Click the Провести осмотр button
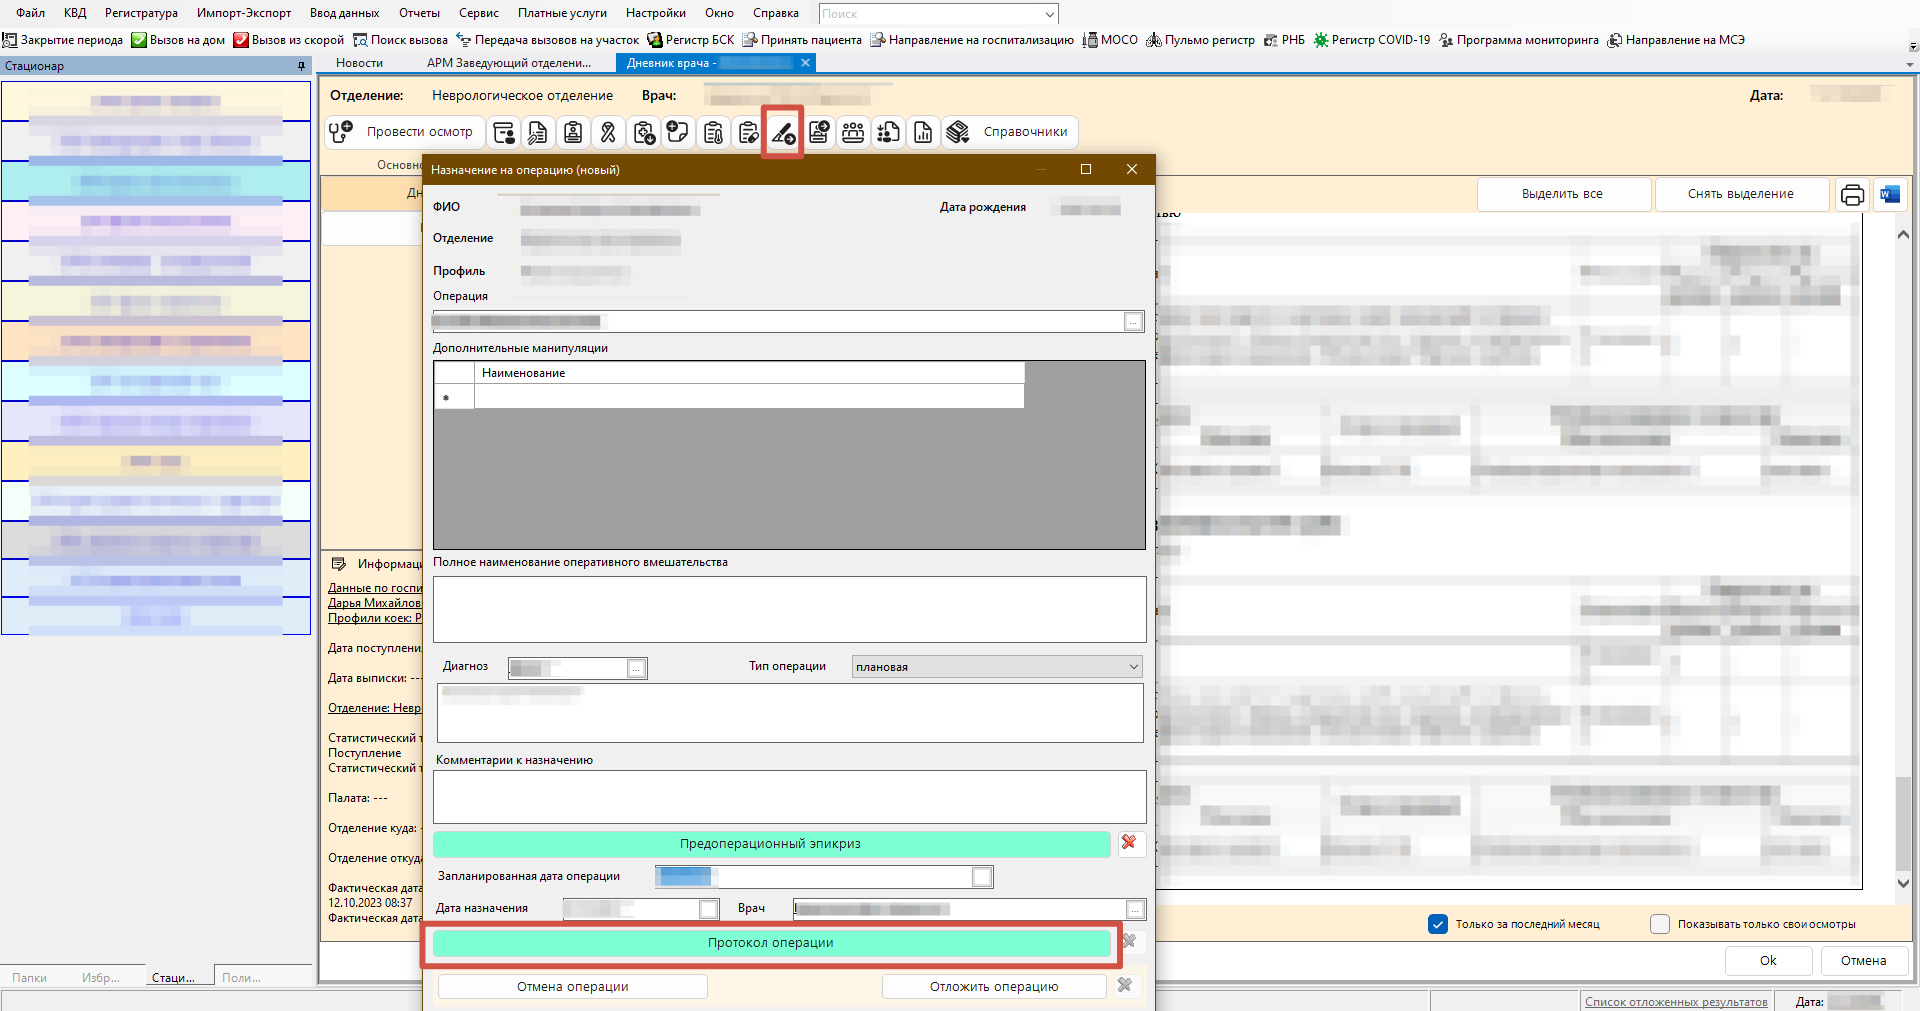Image resolution: width=1920 pixels, height=1011 pixels. tap(405, 132)
